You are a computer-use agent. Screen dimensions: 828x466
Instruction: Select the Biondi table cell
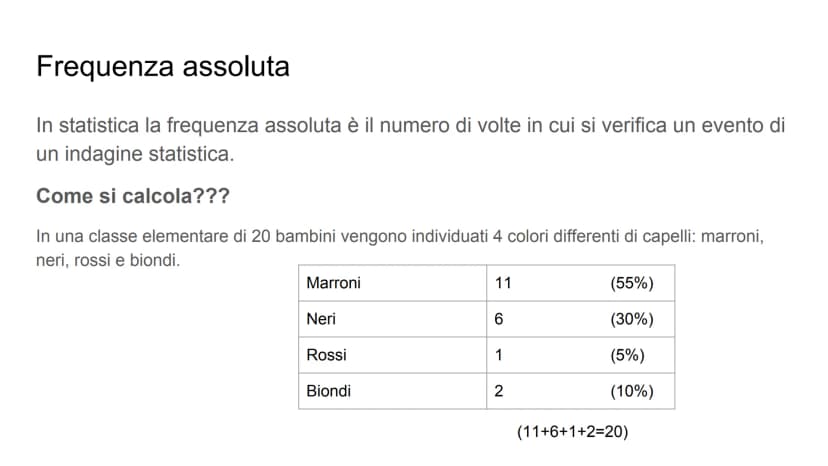coord(392,391)
